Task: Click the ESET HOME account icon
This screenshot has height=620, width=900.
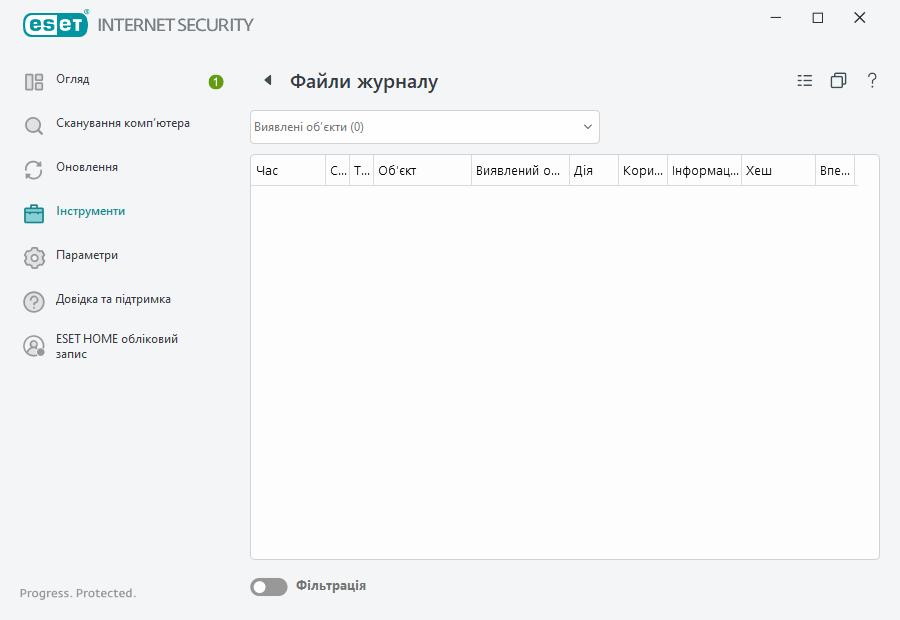Action: 33,345
